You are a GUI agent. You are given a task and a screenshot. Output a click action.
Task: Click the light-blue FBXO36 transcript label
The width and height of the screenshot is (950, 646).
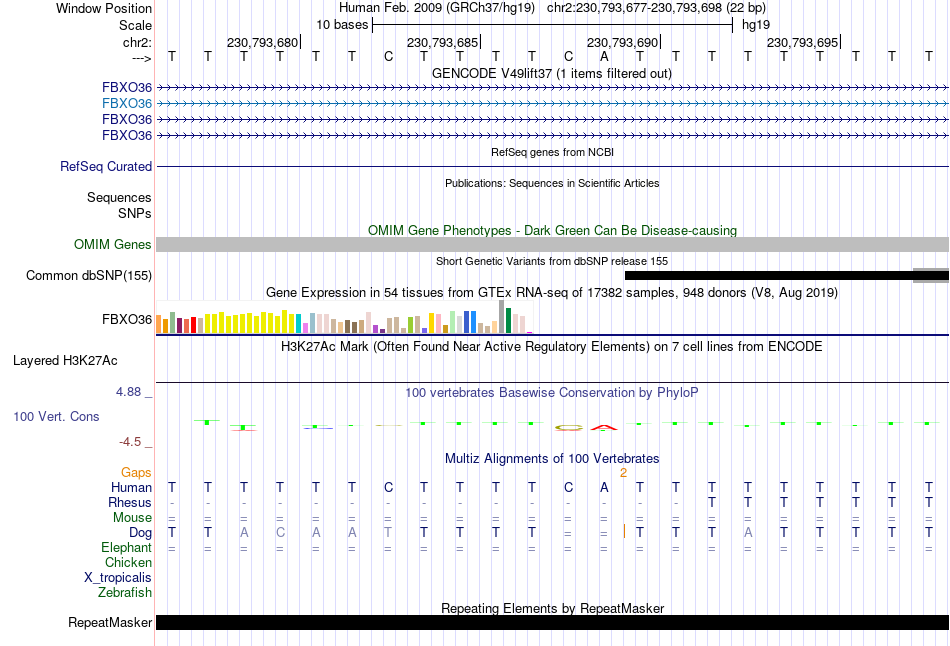point(127,103)
